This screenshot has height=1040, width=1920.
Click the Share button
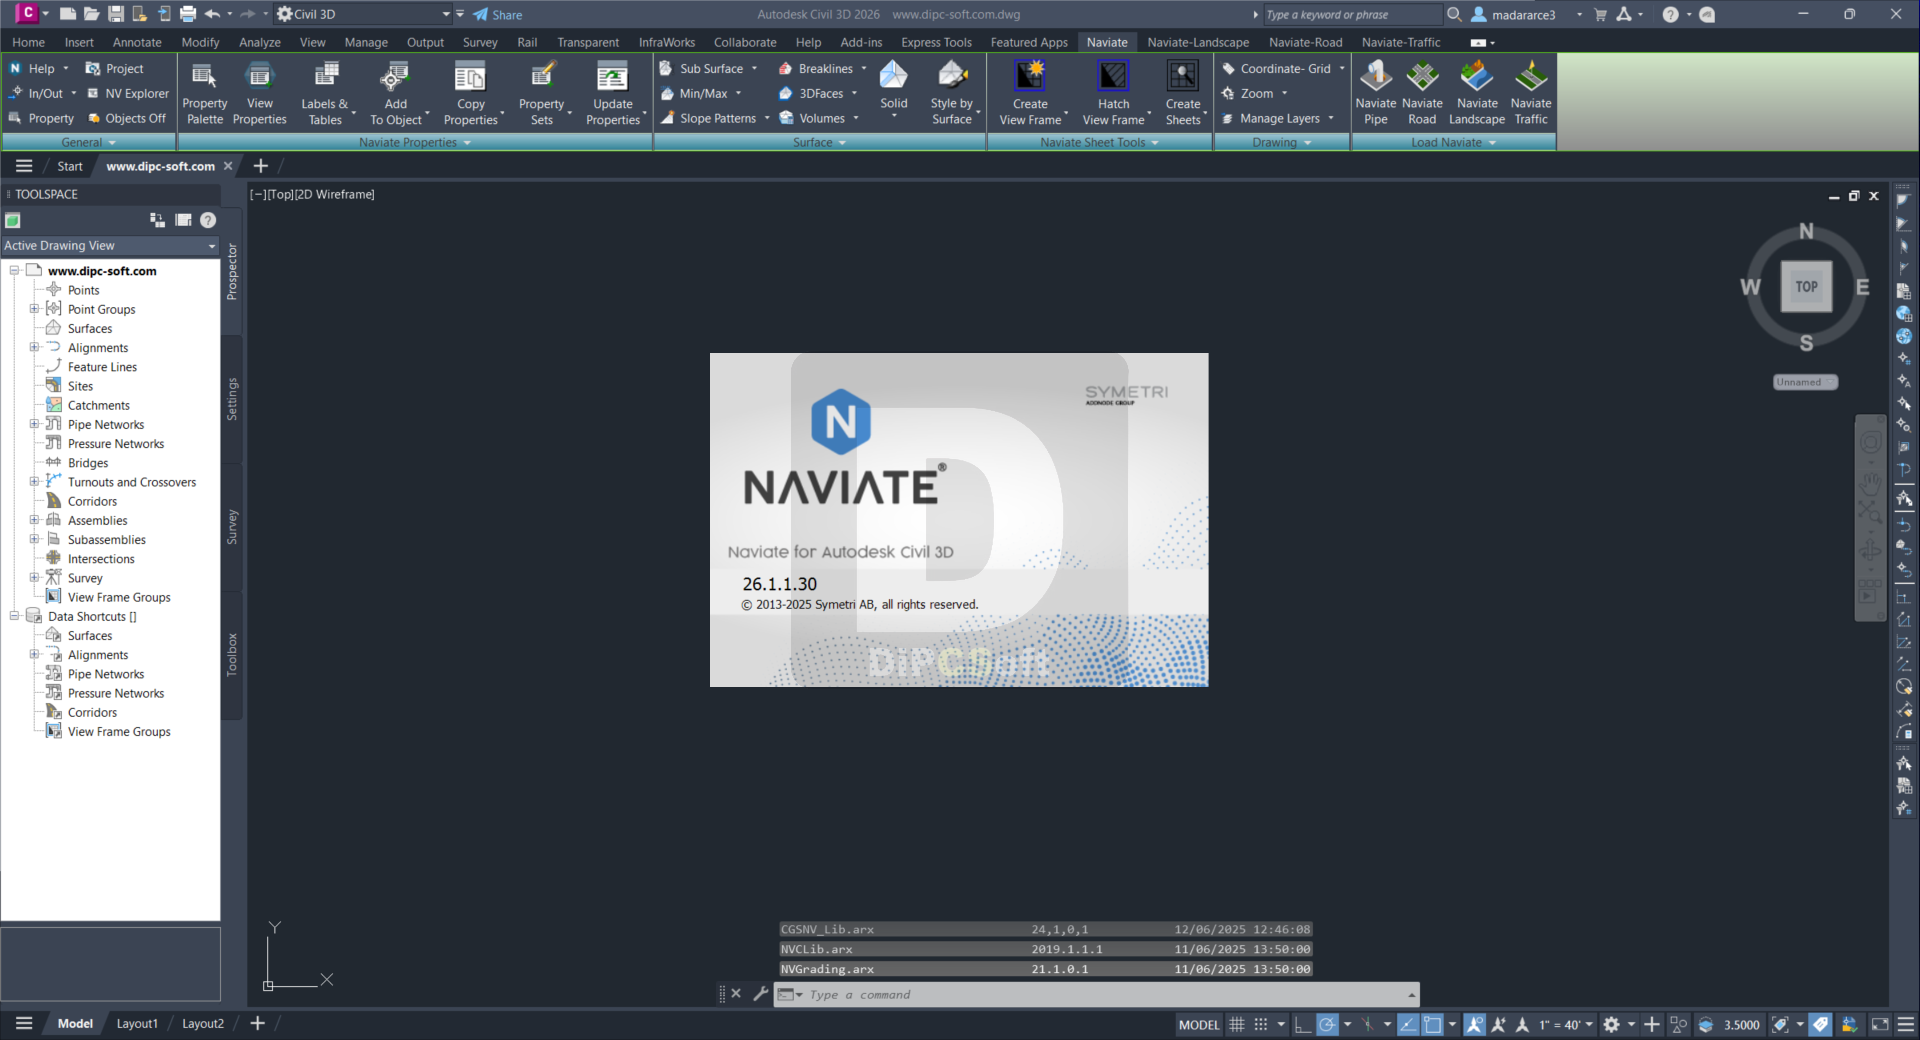tap(498, 15)
